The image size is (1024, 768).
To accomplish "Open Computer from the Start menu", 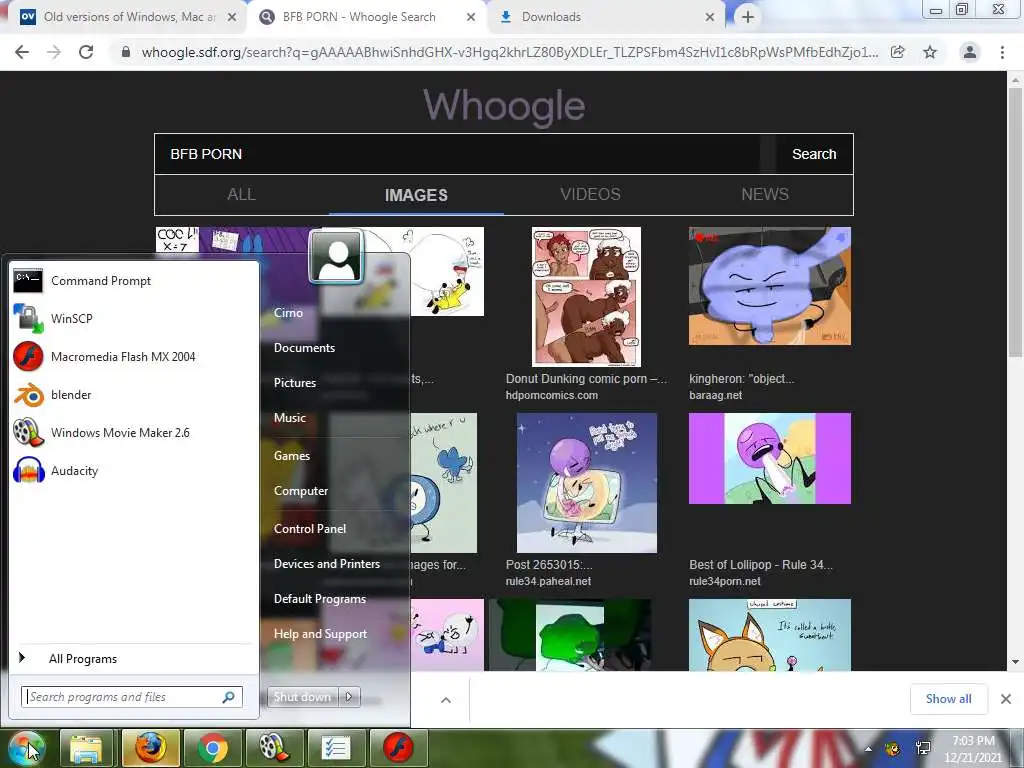I will (300, 491).
